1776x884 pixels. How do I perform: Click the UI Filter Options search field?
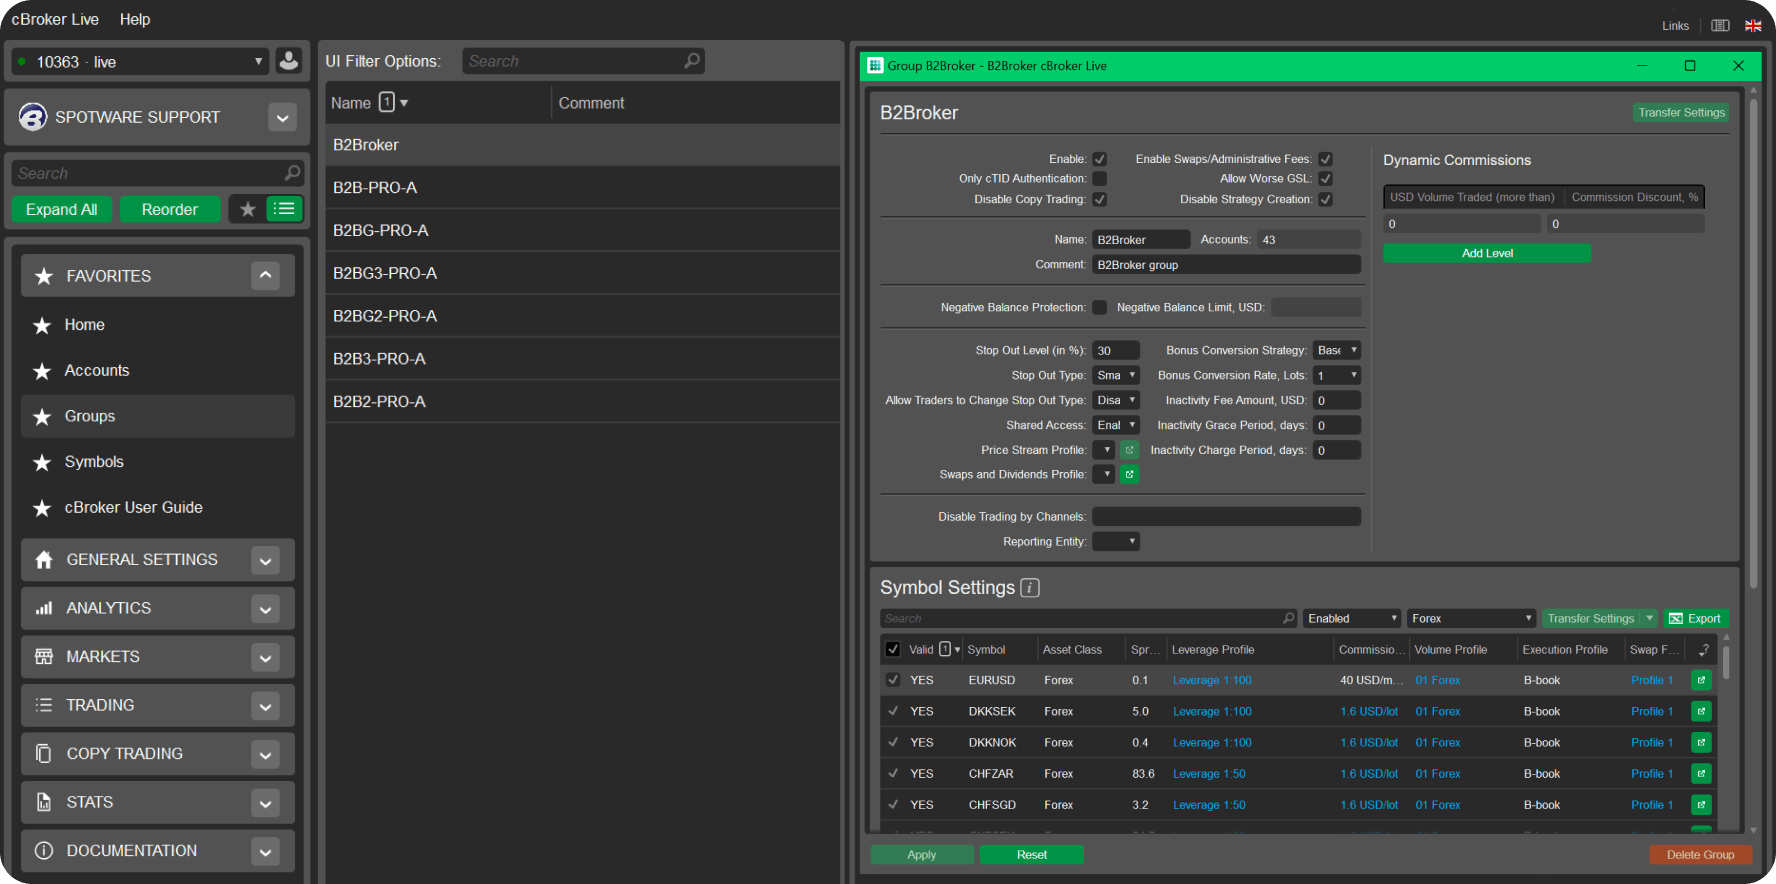click(584, 61)
